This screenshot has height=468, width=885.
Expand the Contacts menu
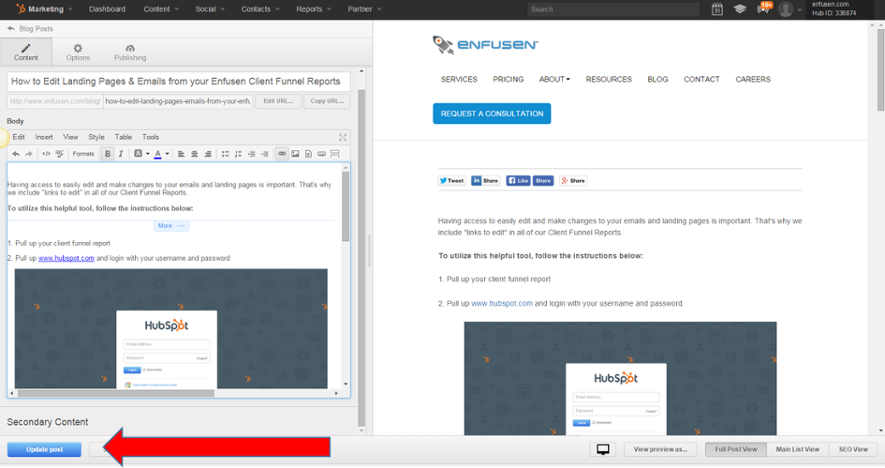tap(260, 9)
